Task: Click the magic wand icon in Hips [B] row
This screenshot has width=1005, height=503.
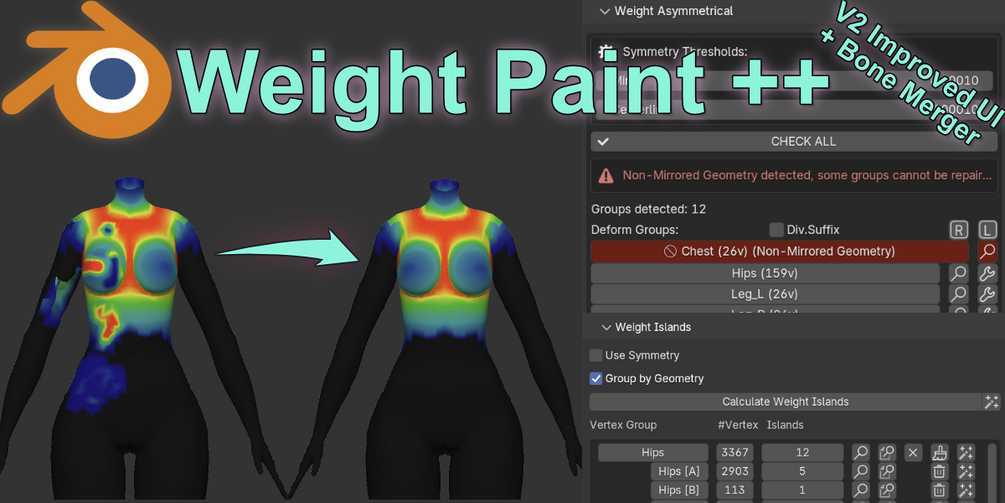Action: click(x=965, y=490)
